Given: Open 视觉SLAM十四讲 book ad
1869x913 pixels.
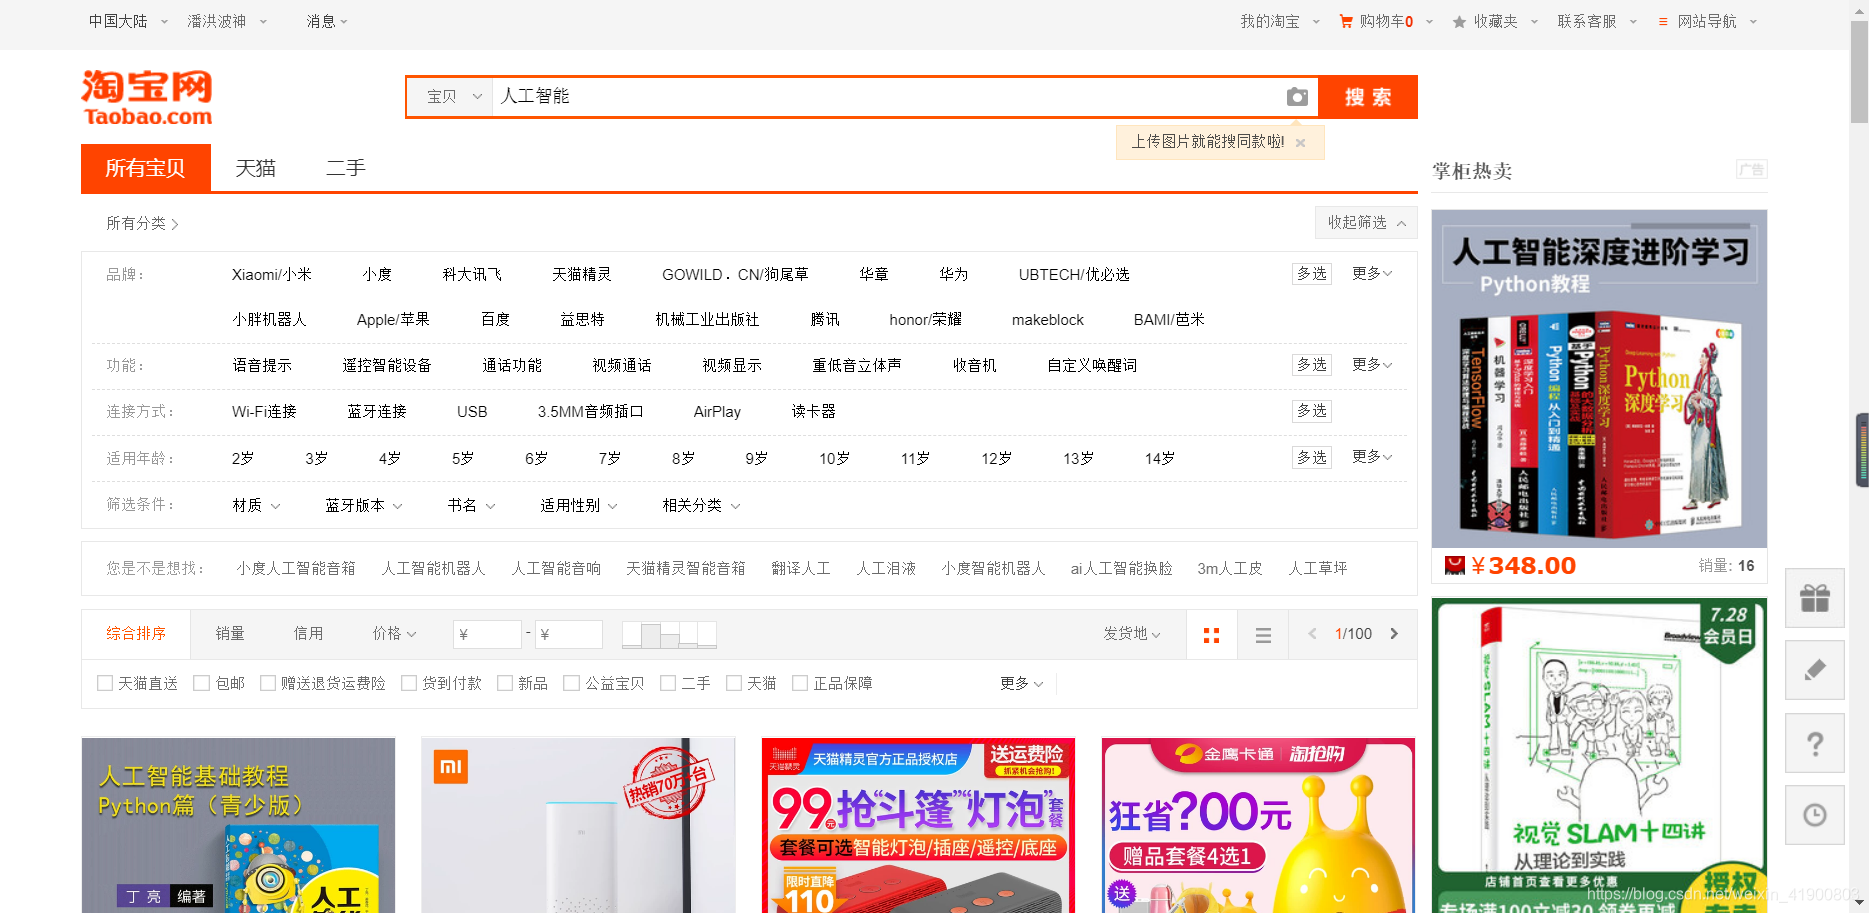Looking at the screenshot, I should 1599,755.
